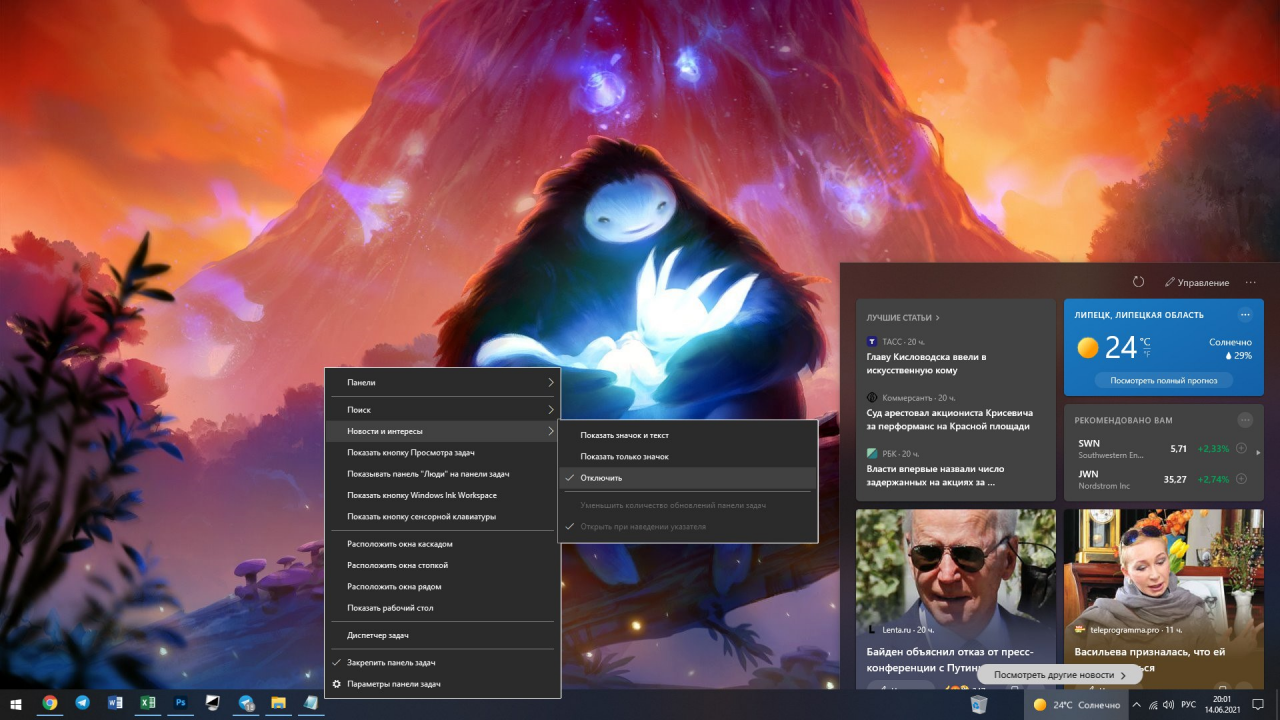Click the weather widget on the taskbar

pyautogui.click(x=1076, y=704)
